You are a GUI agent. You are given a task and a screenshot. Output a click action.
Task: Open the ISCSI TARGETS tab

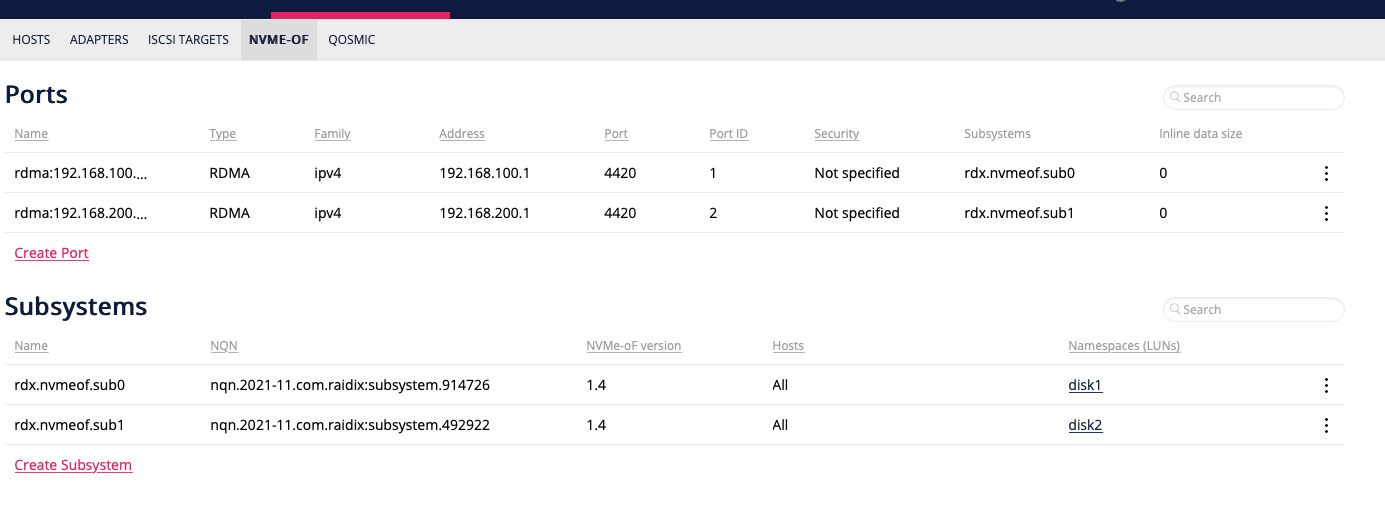click(189, 40)
